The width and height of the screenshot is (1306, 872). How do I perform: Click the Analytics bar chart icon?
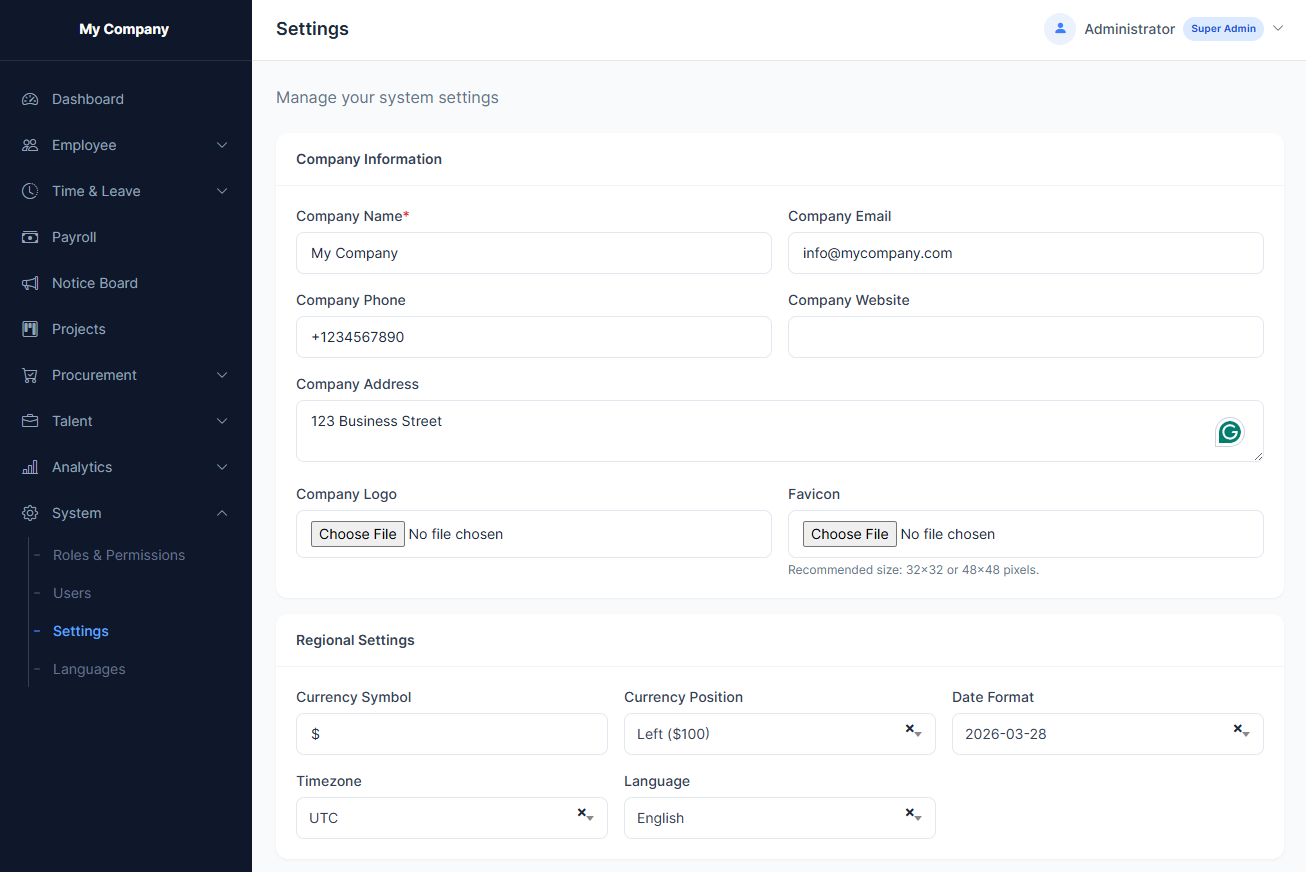[x=30, y=467]
